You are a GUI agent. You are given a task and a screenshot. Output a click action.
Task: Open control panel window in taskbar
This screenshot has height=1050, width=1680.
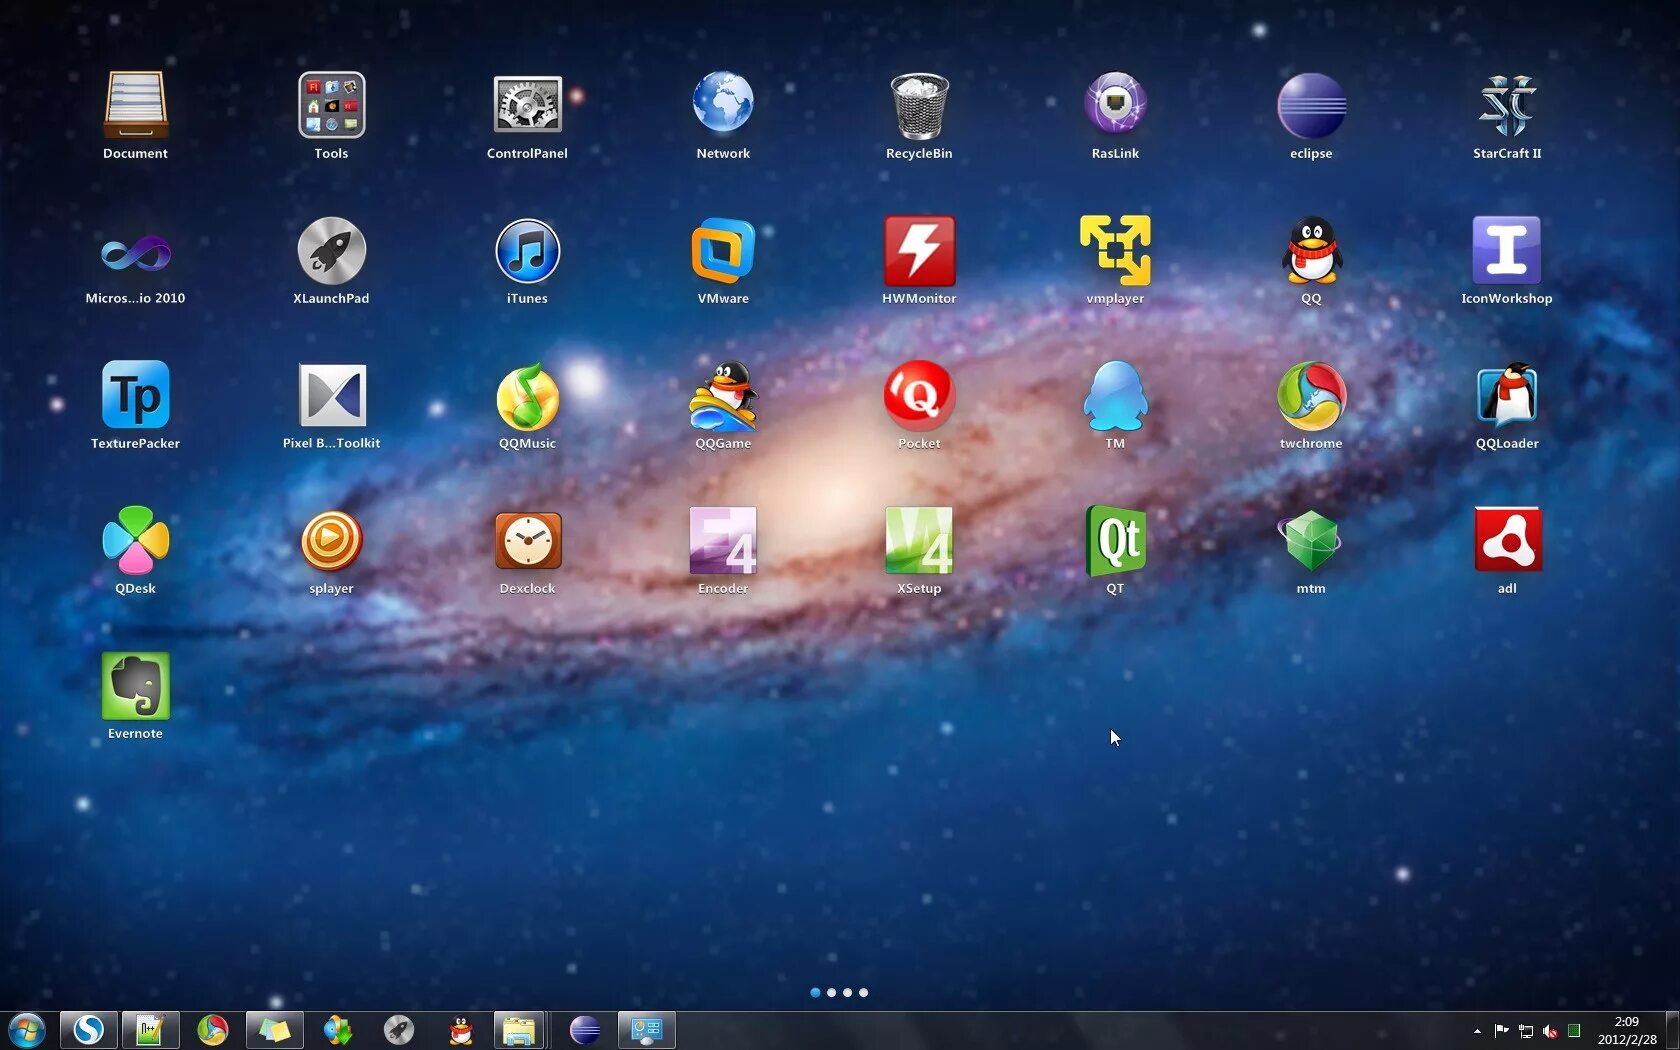[x=647, y=1030]
